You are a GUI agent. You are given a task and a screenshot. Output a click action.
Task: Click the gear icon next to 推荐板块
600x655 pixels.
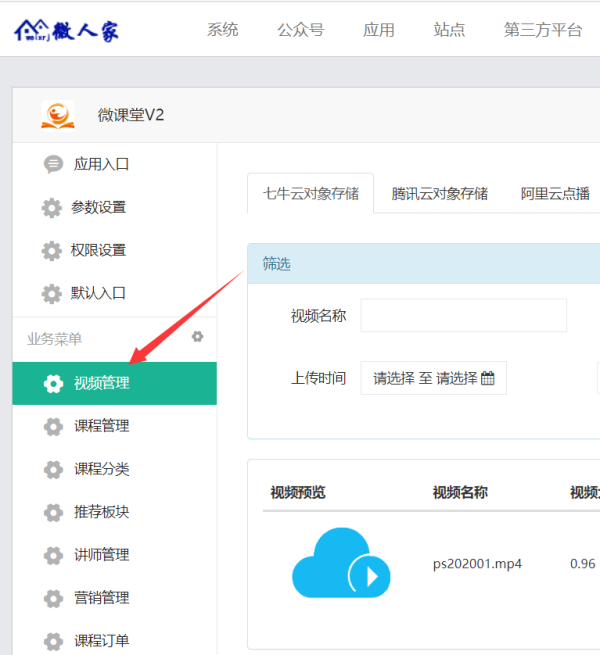53,513
